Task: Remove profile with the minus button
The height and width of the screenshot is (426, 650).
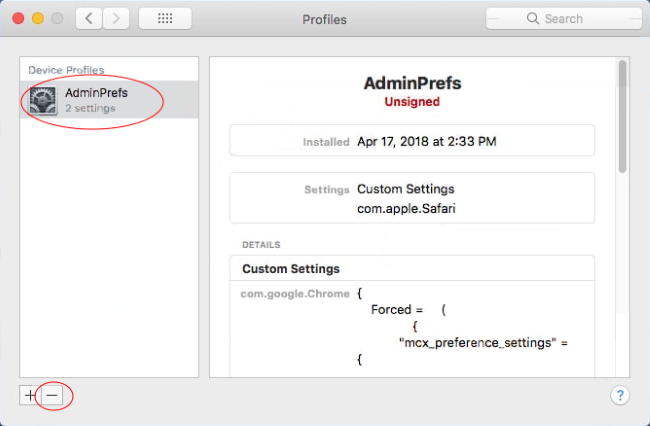Action: pyautogui.click(x=53, y=395)
